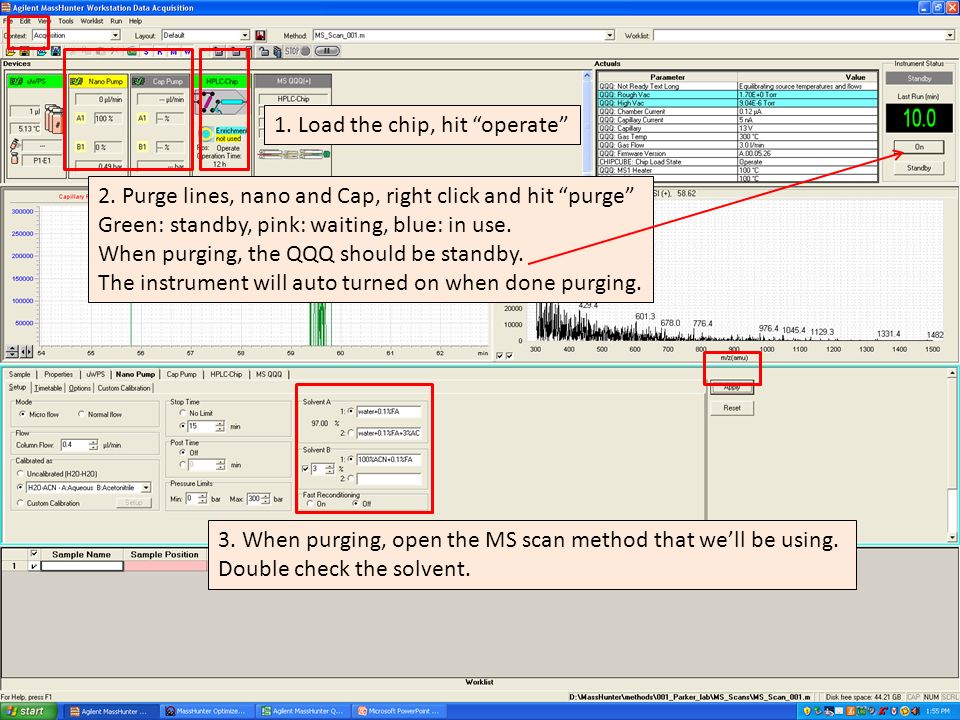Click the MS QQQ ion path diagram
This screenshot has width=960, height=720.
pos(294,154)
